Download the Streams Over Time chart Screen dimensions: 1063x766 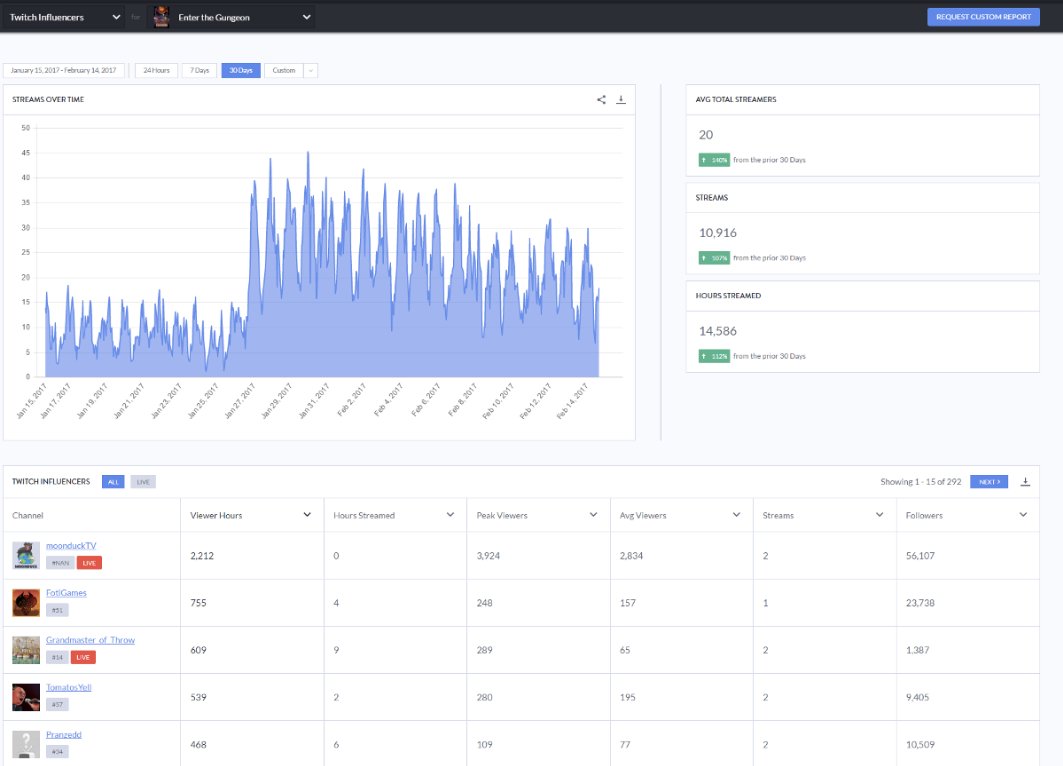[x=620, y=100]
